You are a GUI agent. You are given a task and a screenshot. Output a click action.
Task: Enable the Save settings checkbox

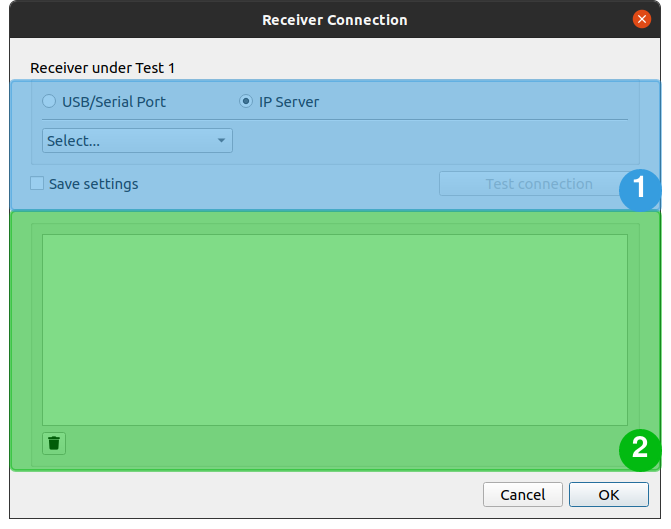(x=37, y=184)
